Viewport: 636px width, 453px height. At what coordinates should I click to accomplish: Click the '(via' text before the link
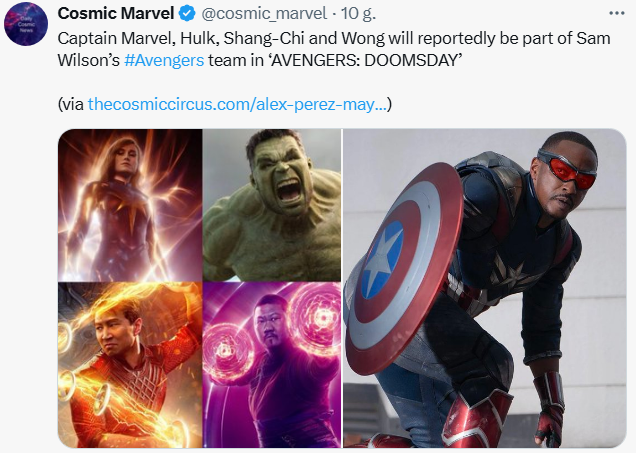click(71, 105)
